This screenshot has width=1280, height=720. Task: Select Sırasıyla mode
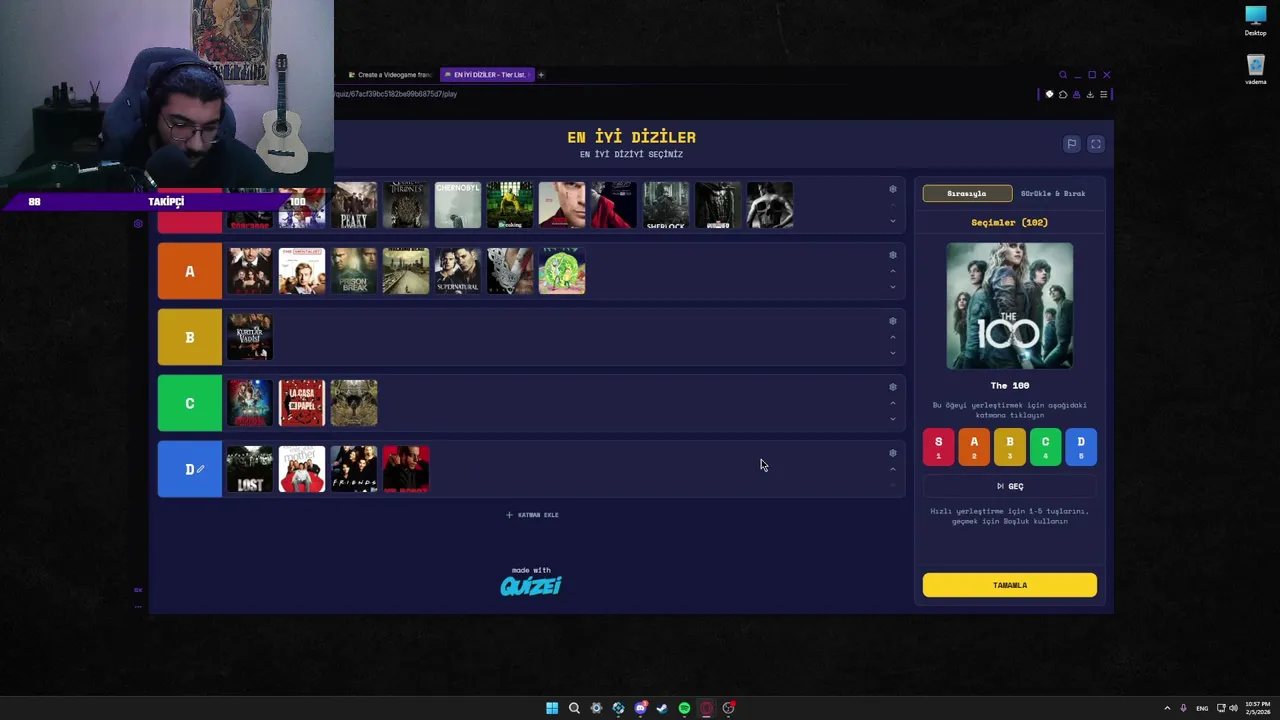tap(967, 193)
